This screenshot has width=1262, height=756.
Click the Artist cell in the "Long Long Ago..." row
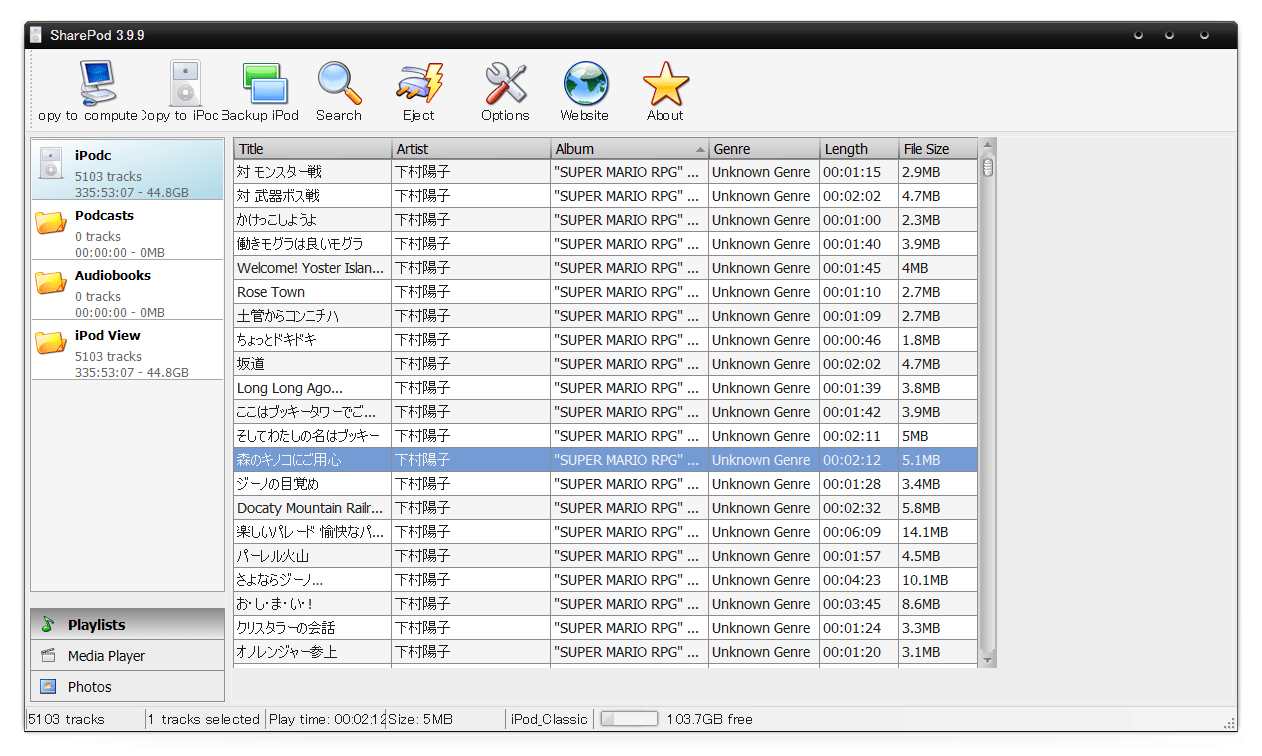pos(472,388)
